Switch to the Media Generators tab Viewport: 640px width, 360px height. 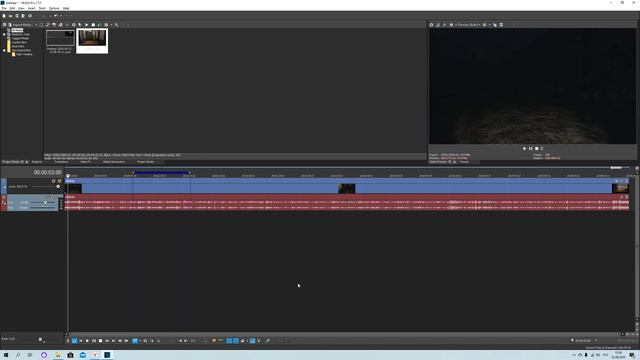click(x=114, y=162)
